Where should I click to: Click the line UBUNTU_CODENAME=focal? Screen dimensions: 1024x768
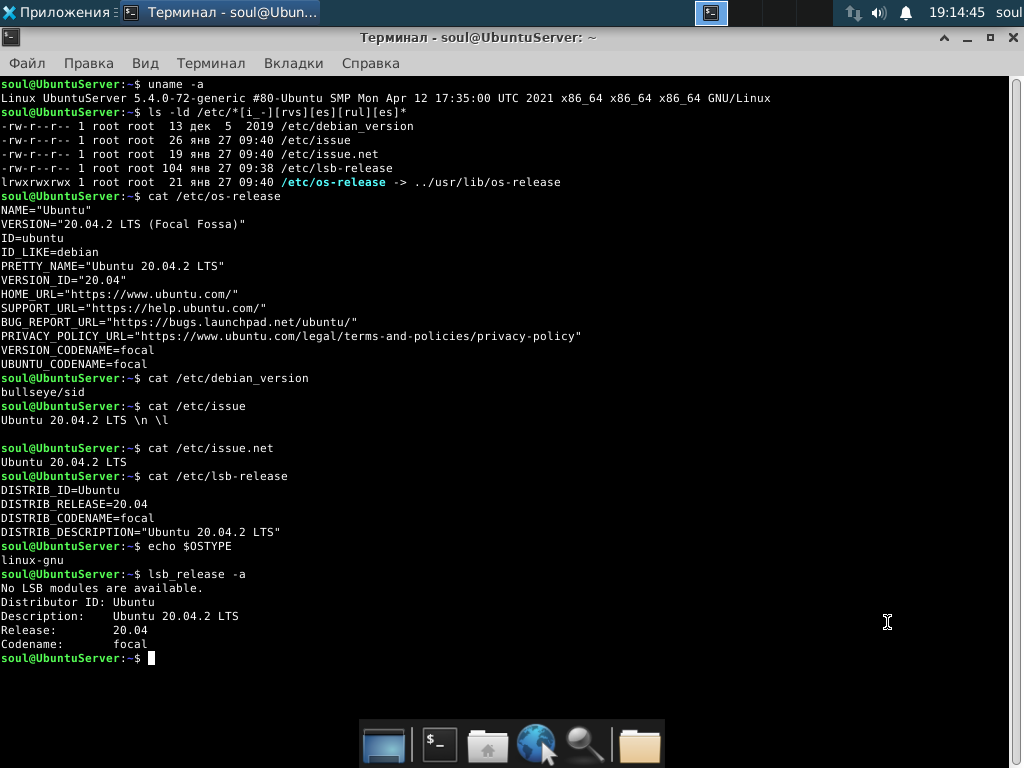[74, 364]
